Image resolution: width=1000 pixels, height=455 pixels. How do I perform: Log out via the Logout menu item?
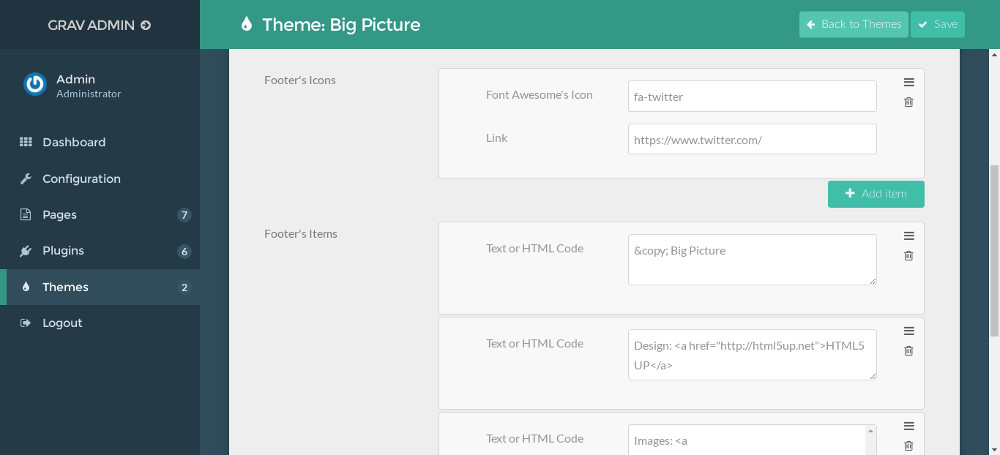click(100, 323)
